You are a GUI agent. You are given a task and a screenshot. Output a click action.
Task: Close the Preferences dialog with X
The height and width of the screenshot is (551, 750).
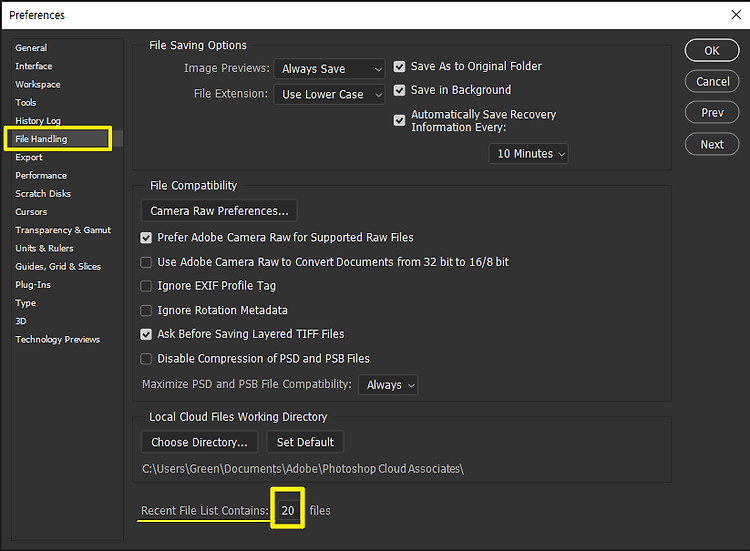[736, 15]
